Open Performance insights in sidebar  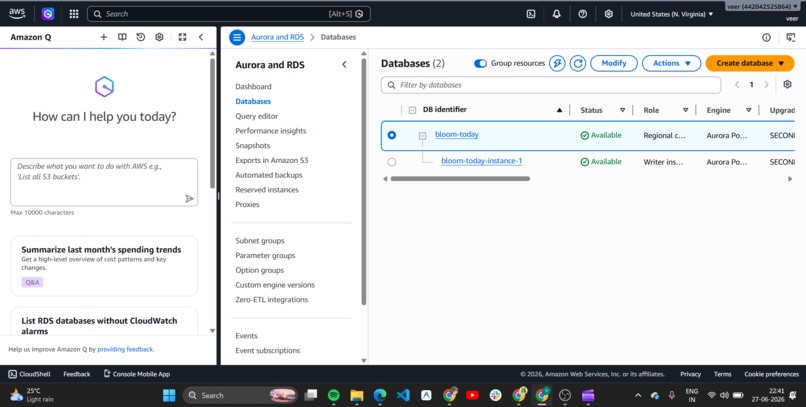pyautogui.click(x=270, y=131)
